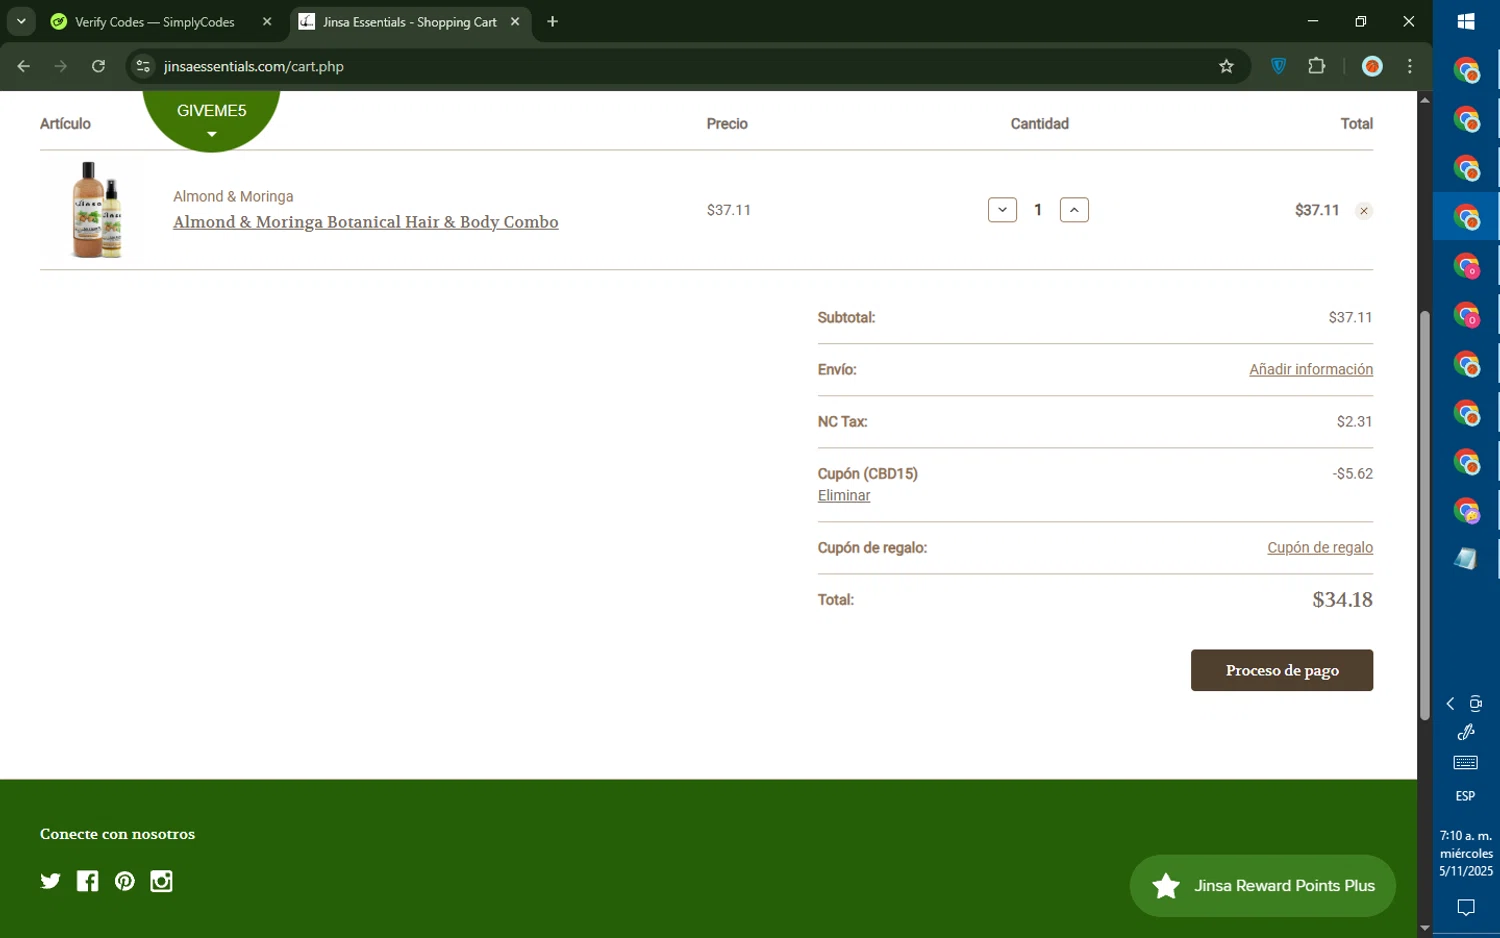This screenshot has height=938, width=1500.
Task: Open Almond & Moringa Botanical Hair & Body Combo link
Action: 366,222
